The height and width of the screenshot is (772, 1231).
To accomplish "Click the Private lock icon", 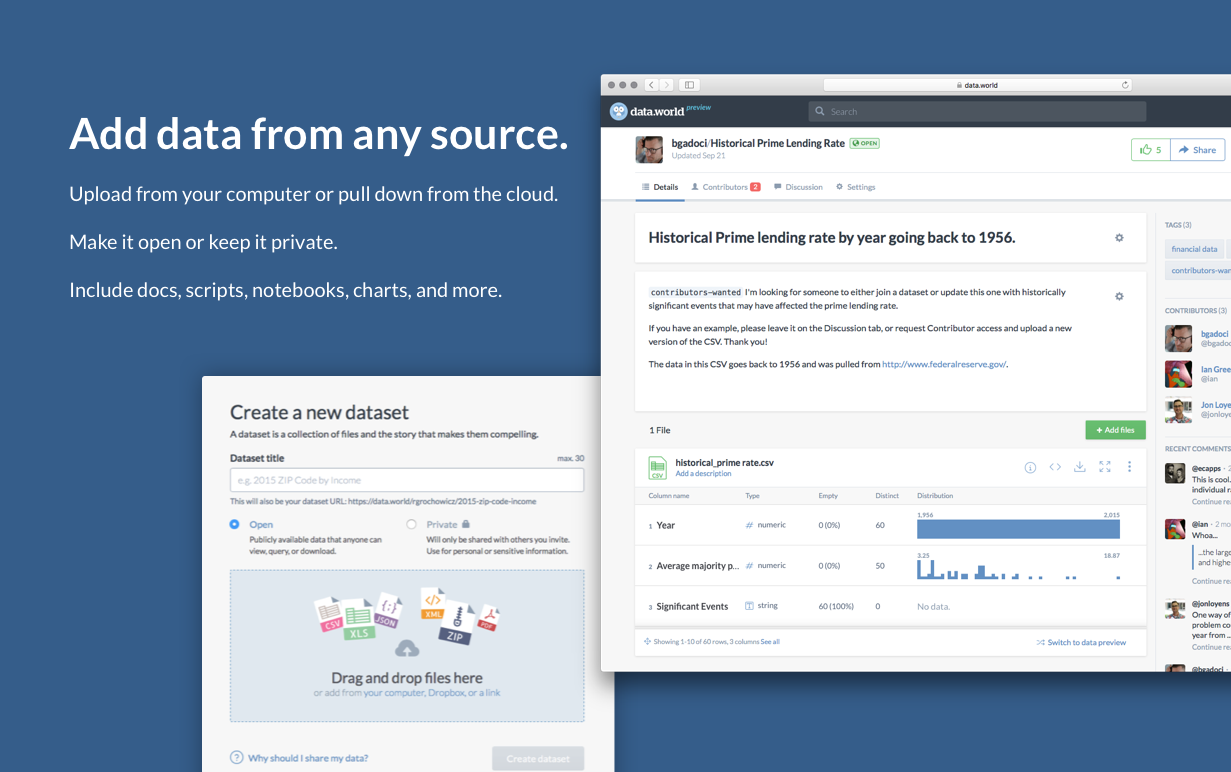I will click(x=466, y=524).
